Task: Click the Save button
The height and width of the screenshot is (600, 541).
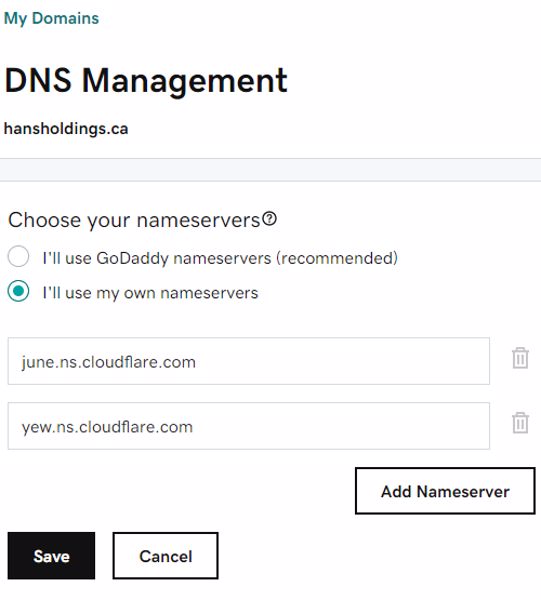Action: tap(51, 556)
